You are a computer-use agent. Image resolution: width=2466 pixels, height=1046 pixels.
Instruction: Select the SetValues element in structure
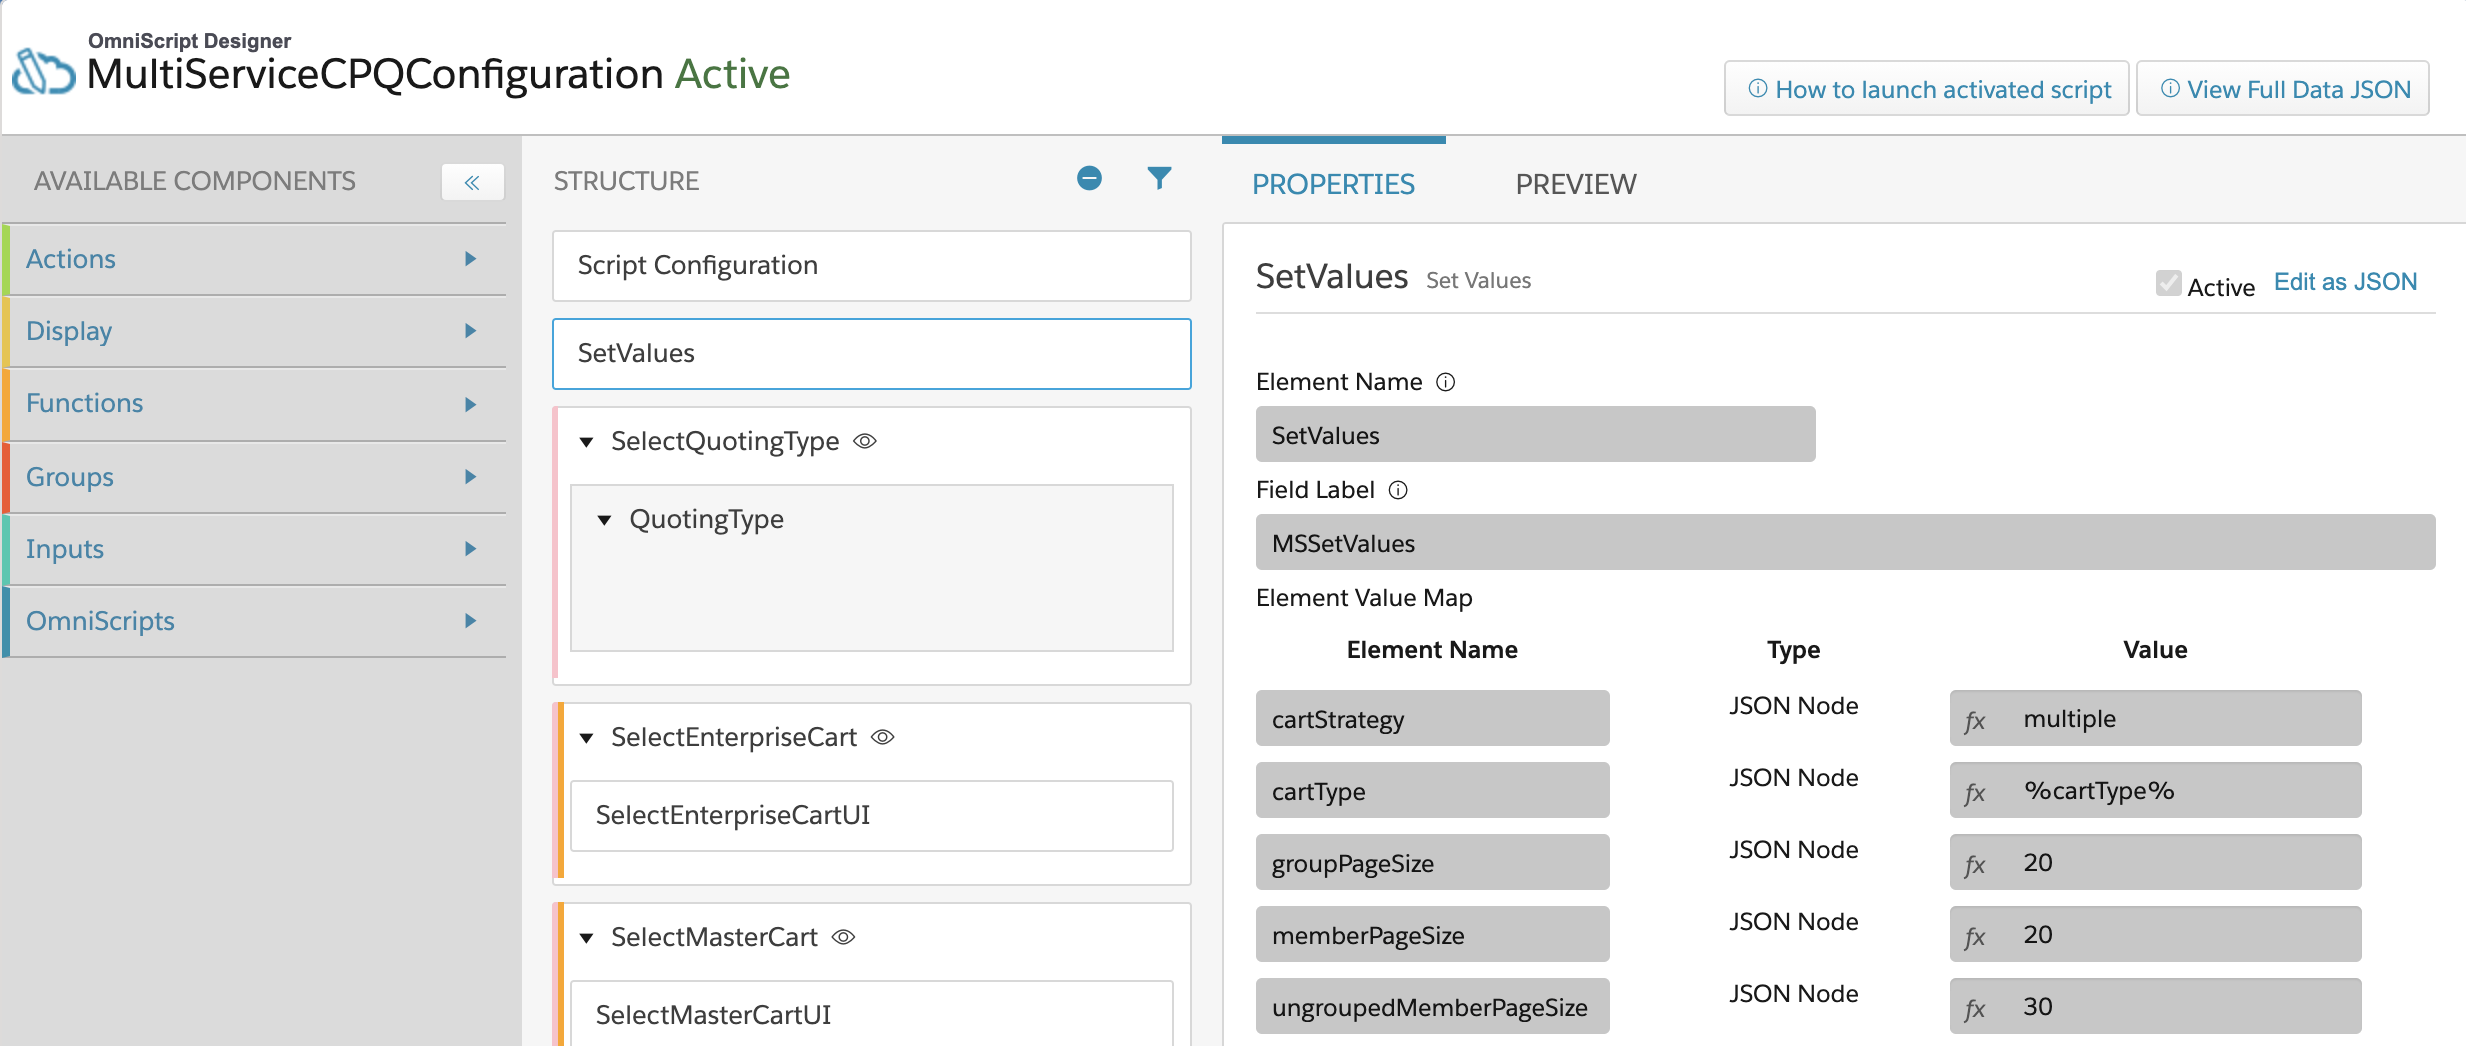click(872, 354)
